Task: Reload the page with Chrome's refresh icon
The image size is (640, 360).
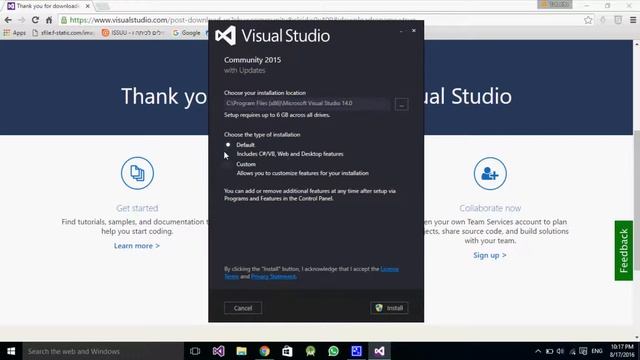Action: (x=36, y=20)
